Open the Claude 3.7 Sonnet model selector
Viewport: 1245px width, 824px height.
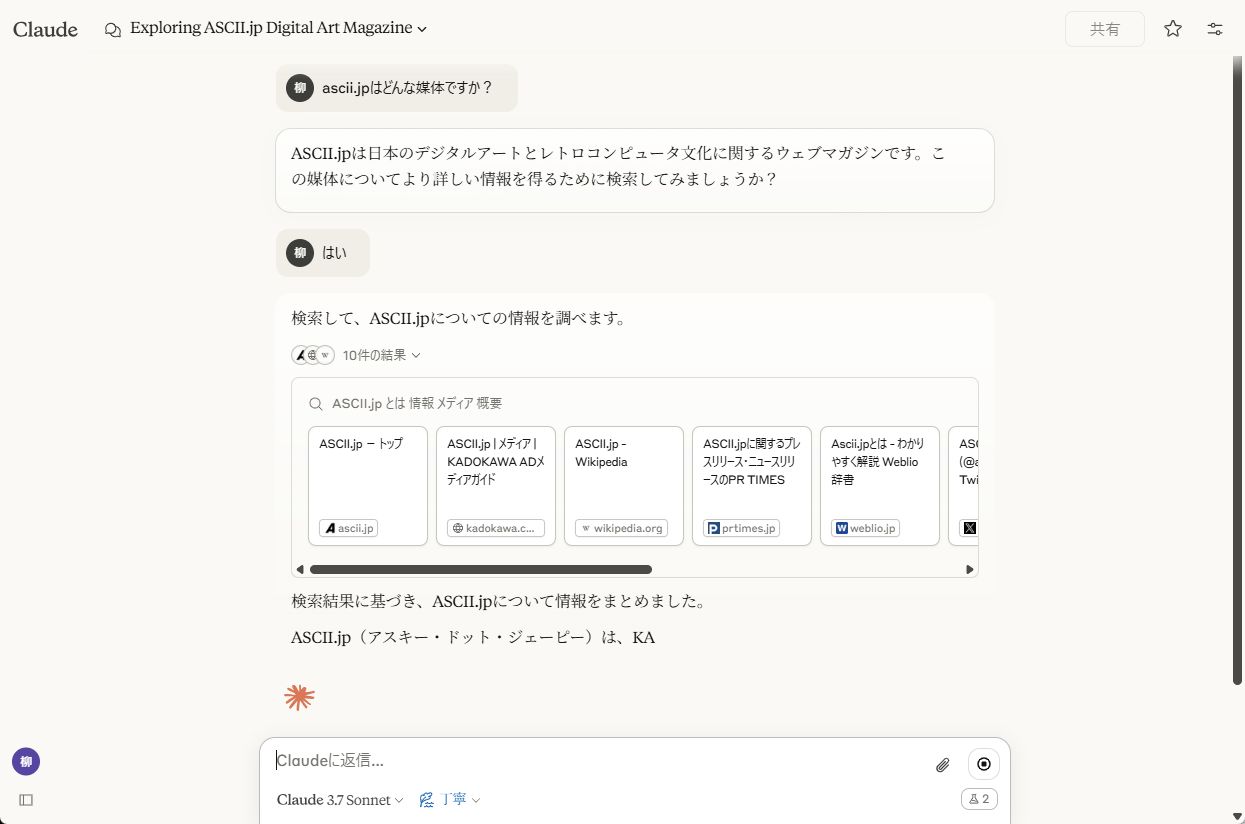coord(340,800)
